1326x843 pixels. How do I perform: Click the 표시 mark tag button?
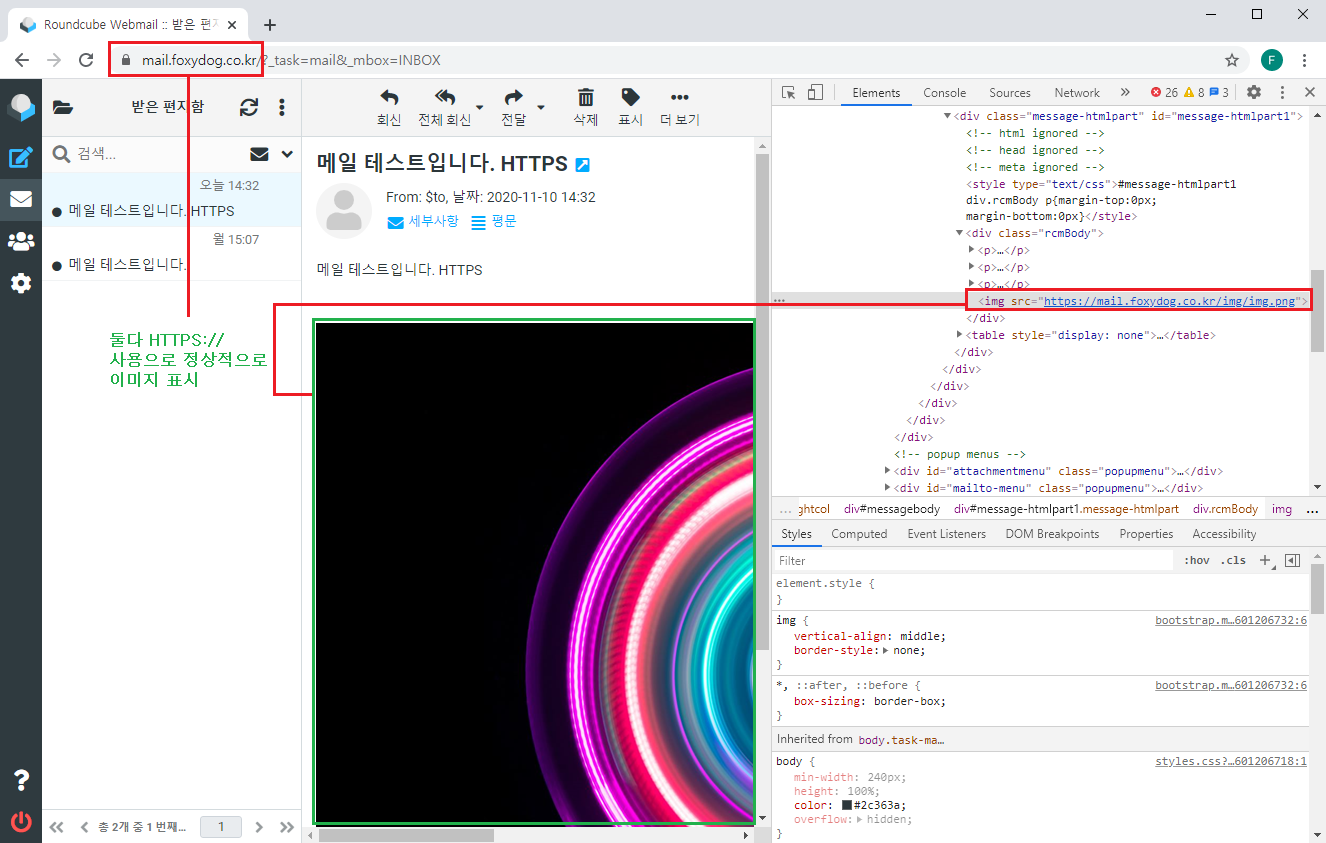click(630, 107)
